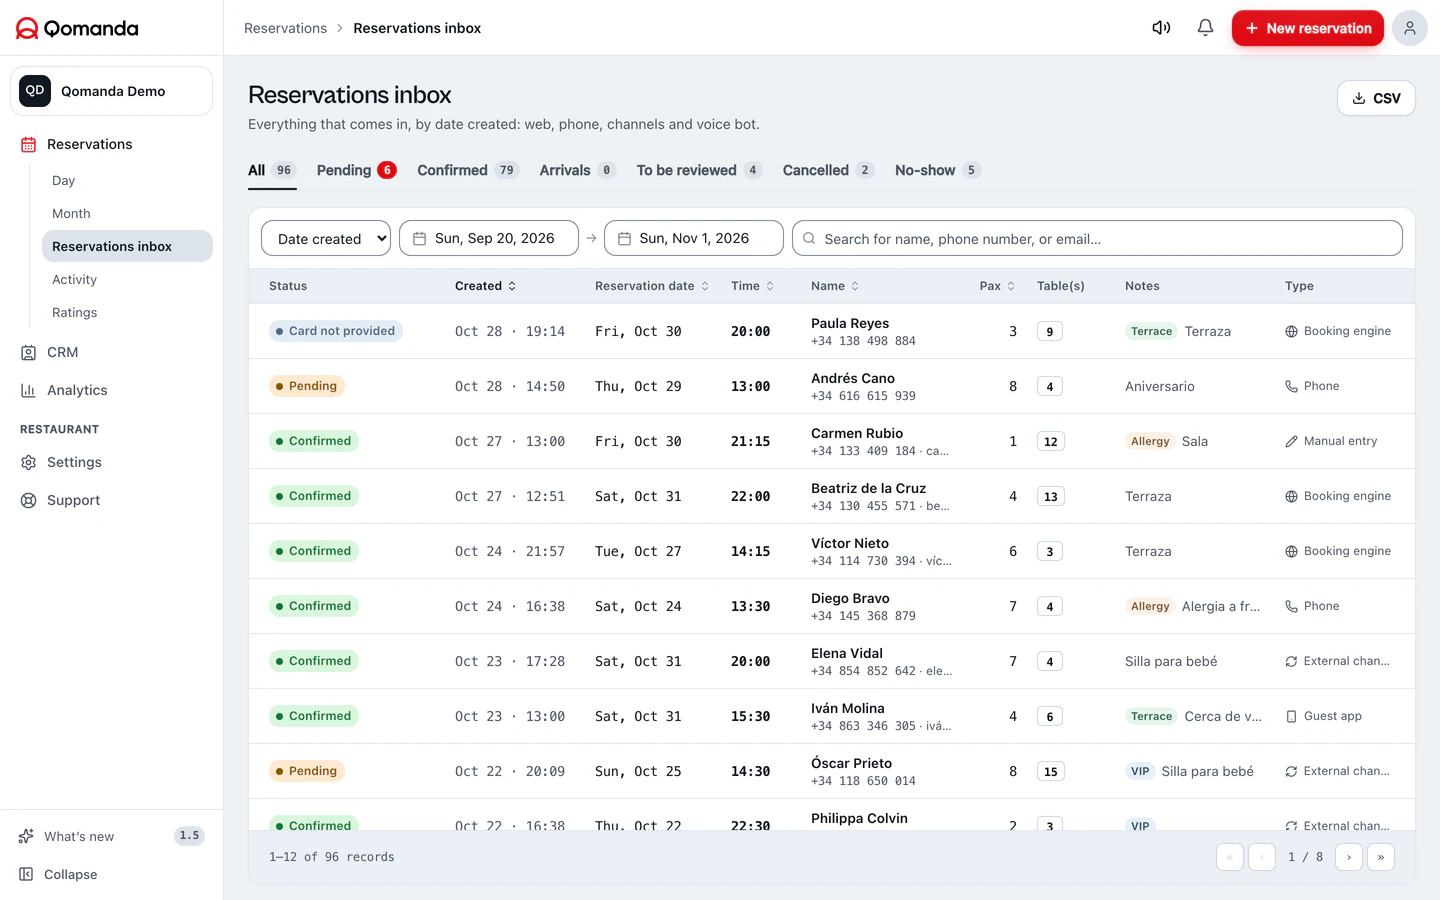
Task: Go to the next page of records
Action: (x=1349, y=857)
